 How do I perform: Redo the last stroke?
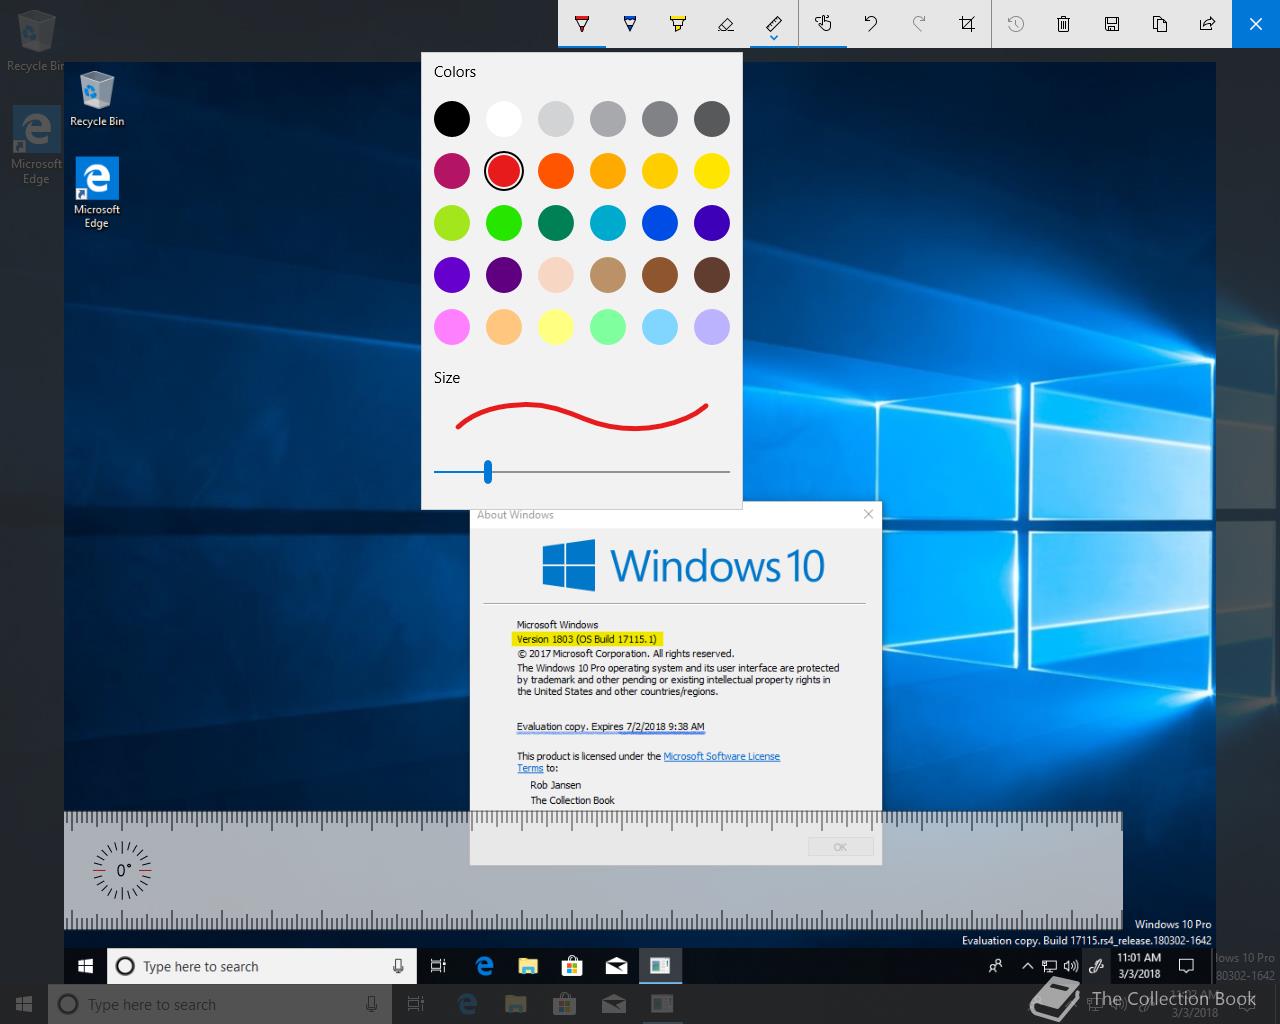919,23
